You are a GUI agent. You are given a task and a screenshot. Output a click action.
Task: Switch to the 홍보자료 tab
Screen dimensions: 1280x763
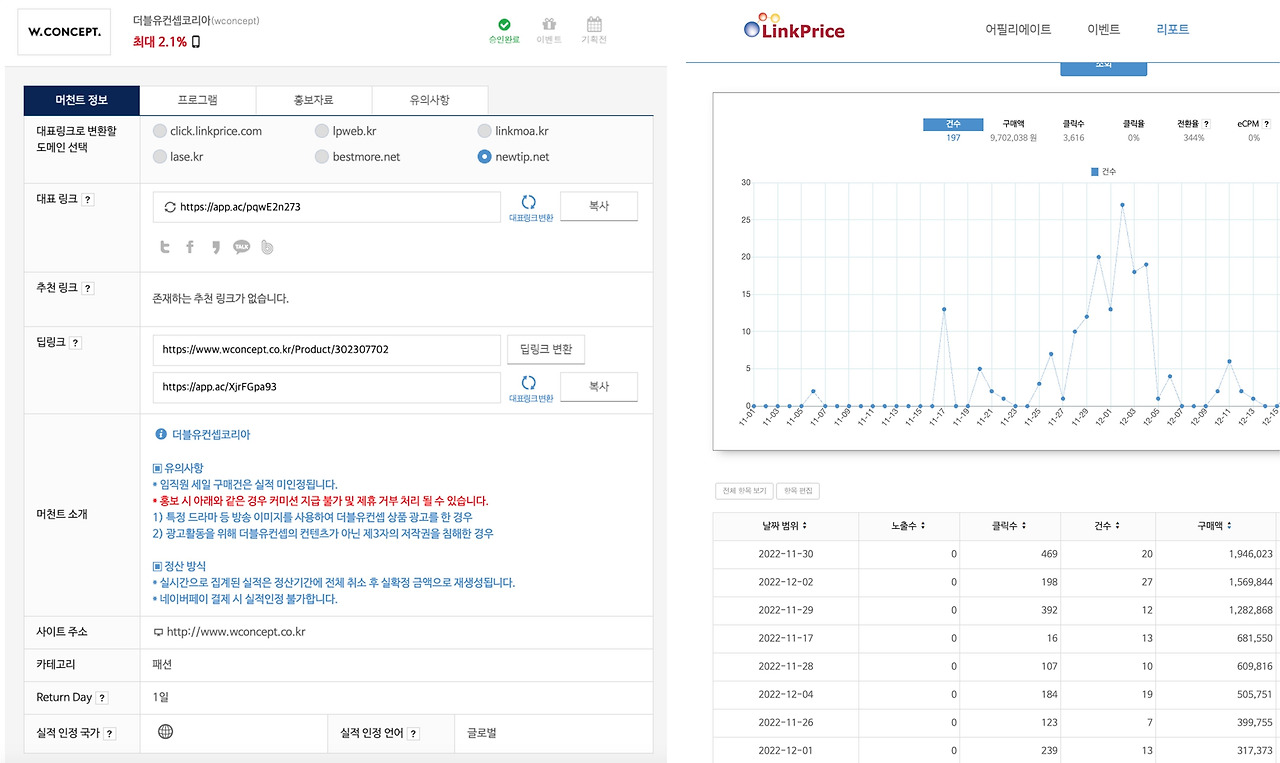pos(314,100)
